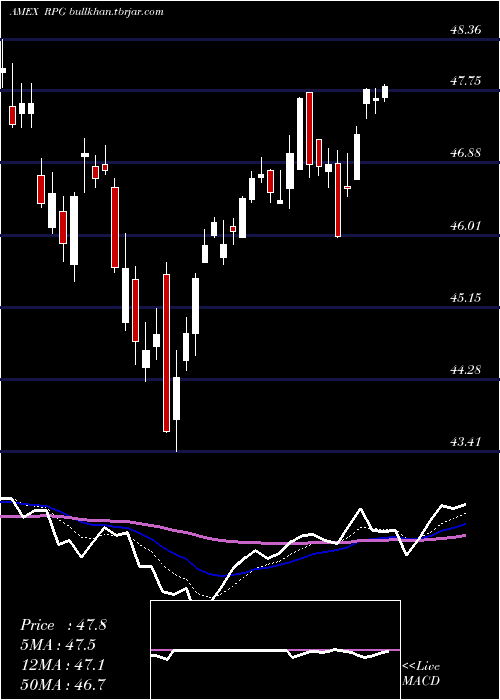
Task: Click the 44.28 price axis label
Action: tap(466, 370)
